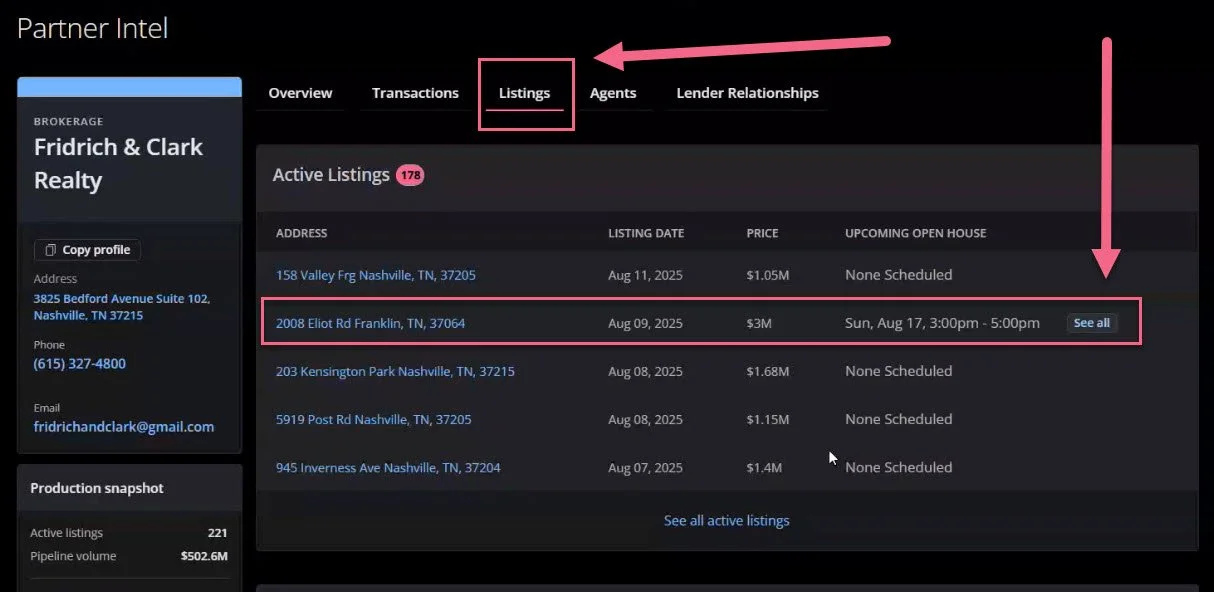Click the Pipeline volume $502.6M value

click(x=205, y=556)
